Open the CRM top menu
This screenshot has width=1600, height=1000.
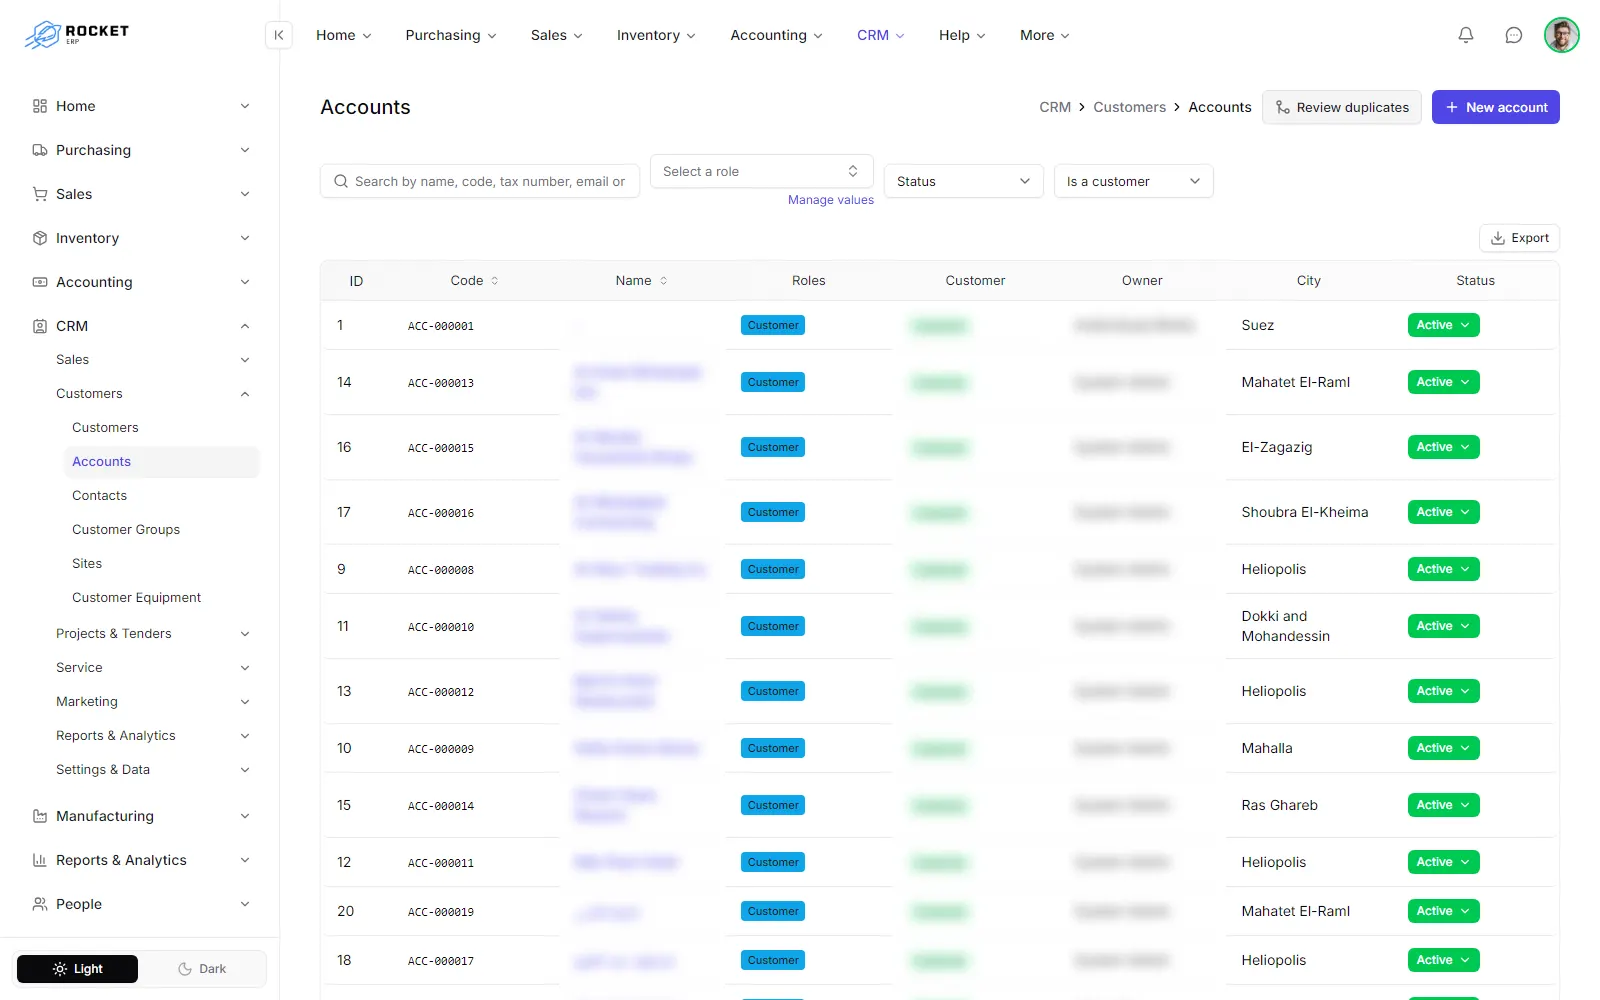[x=880, y=35]
